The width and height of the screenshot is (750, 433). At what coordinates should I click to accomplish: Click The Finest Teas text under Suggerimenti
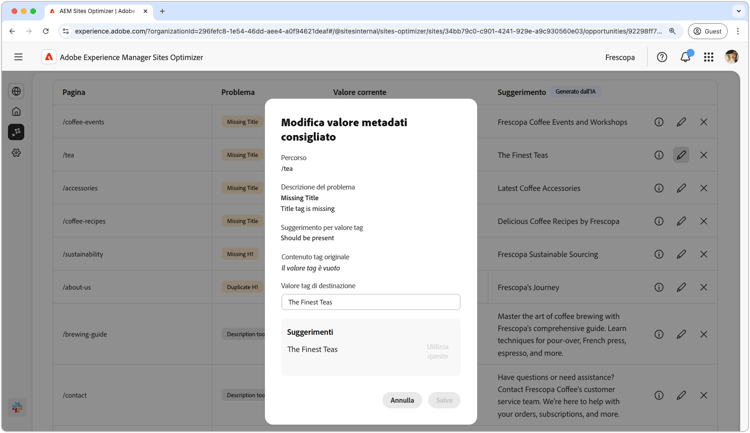pyautogui.click(x=312, y=349)
